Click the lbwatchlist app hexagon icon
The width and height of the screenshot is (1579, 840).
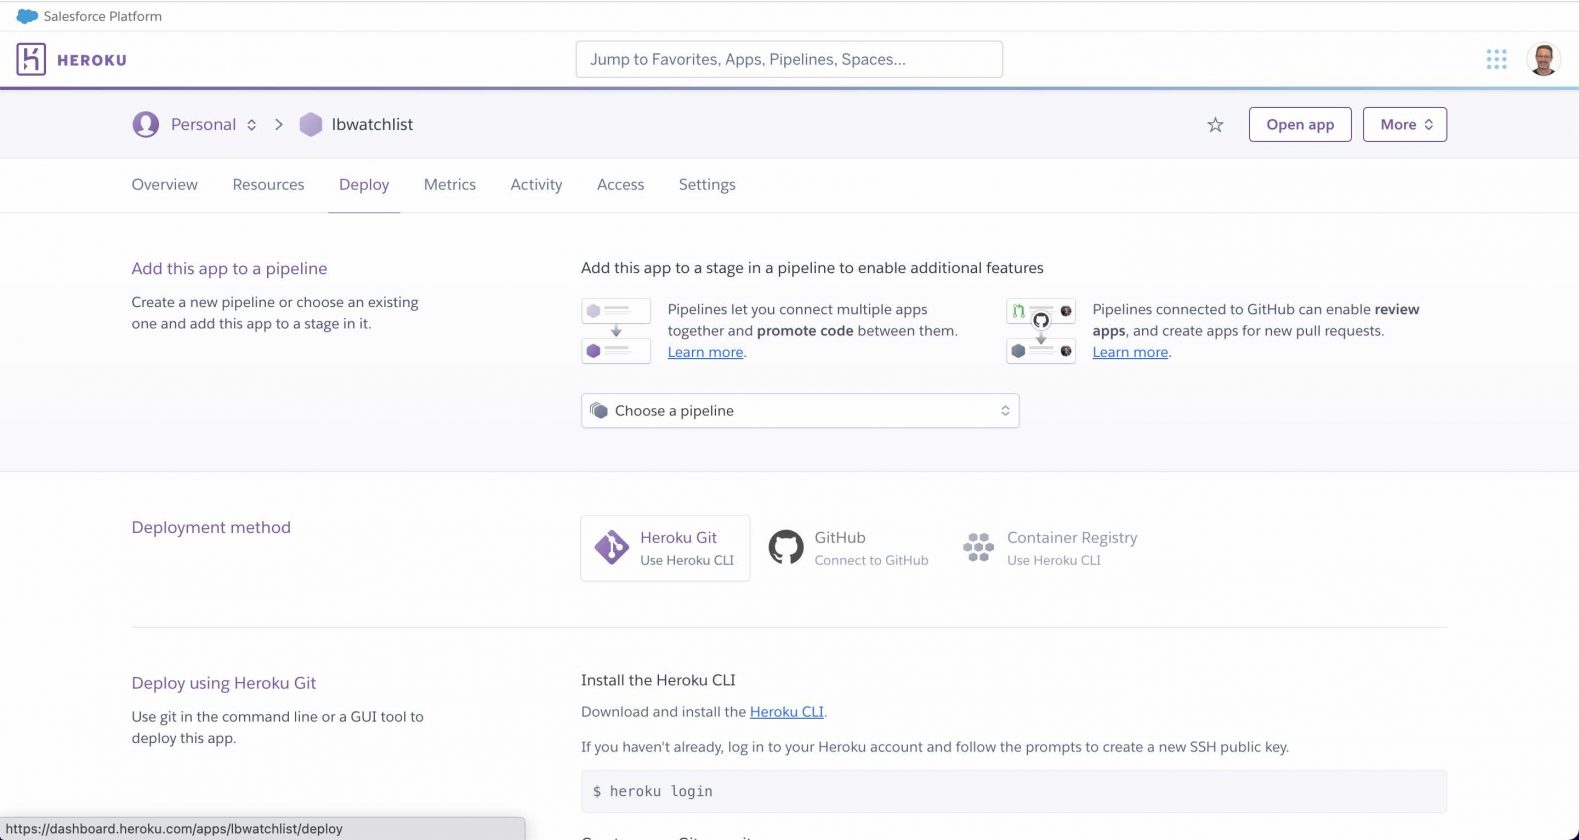coord(311,125)
